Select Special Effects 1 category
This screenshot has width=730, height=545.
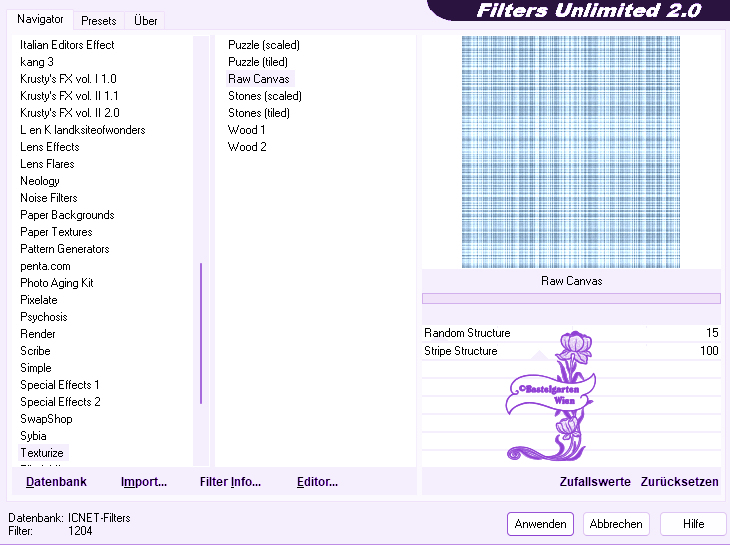pyautogui.click(x=60, y=385)
